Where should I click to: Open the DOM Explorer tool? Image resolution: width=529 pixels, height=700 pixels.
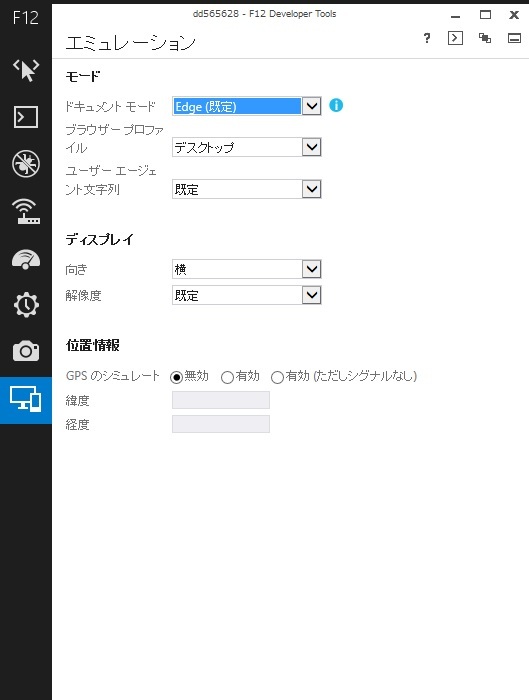click(x=25, y=70)
